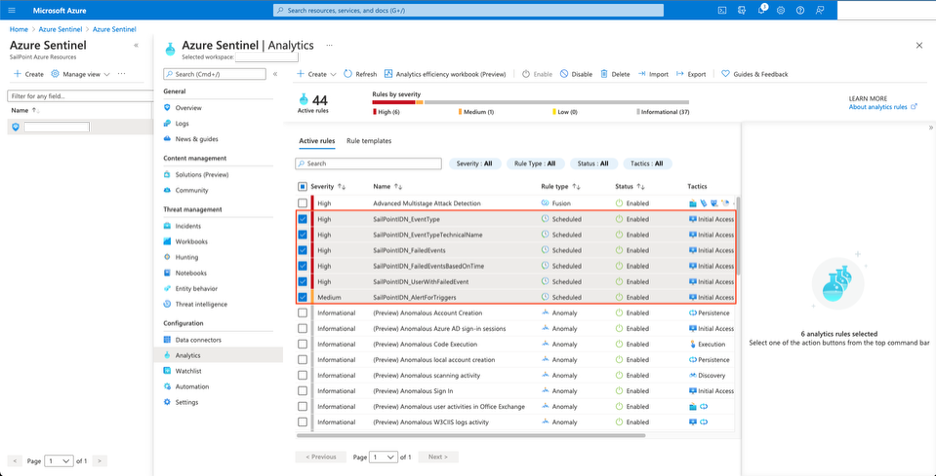Open portal settings gear icon
This screenshot has height=476, width=936.
[x=781, y=10]
